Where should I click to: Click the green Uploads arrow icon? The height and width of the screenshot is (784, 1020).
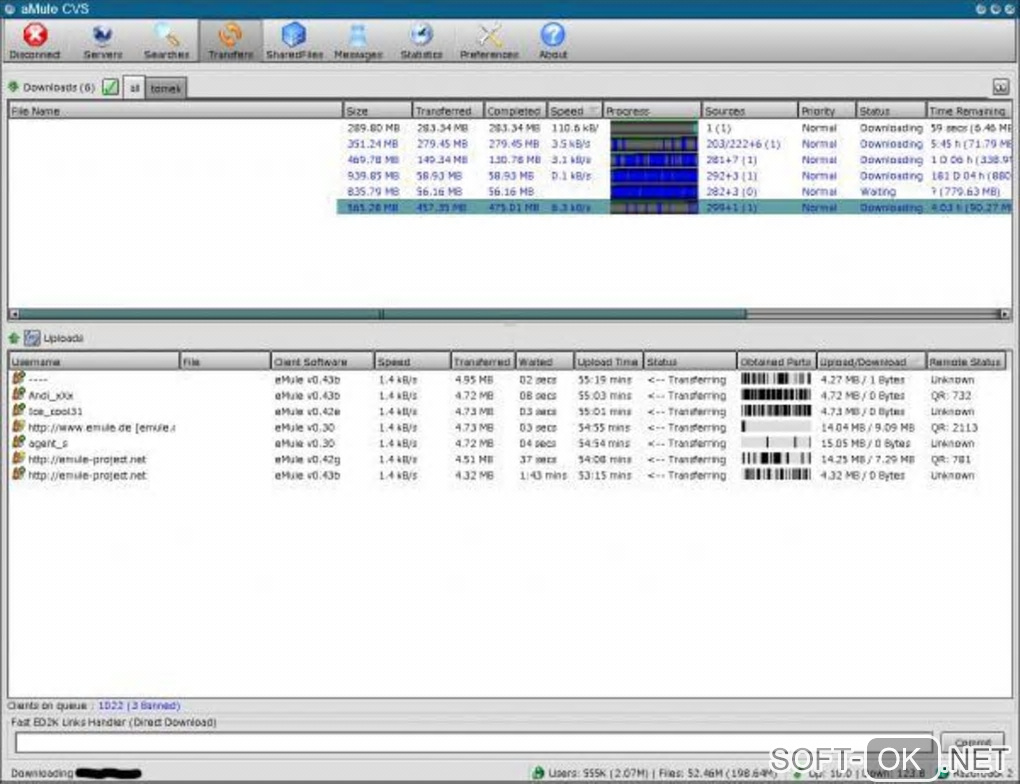pos(14,338)
